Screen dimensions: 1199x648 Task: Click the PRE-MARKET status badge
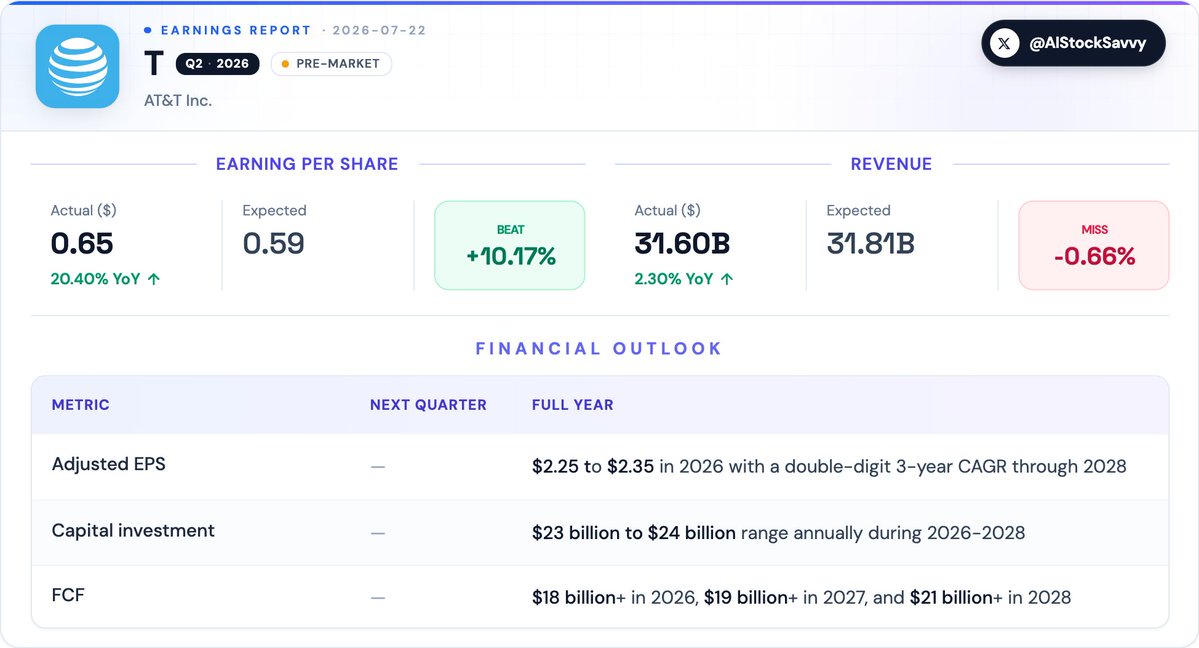pyautogui.click(x=331, y=64)
